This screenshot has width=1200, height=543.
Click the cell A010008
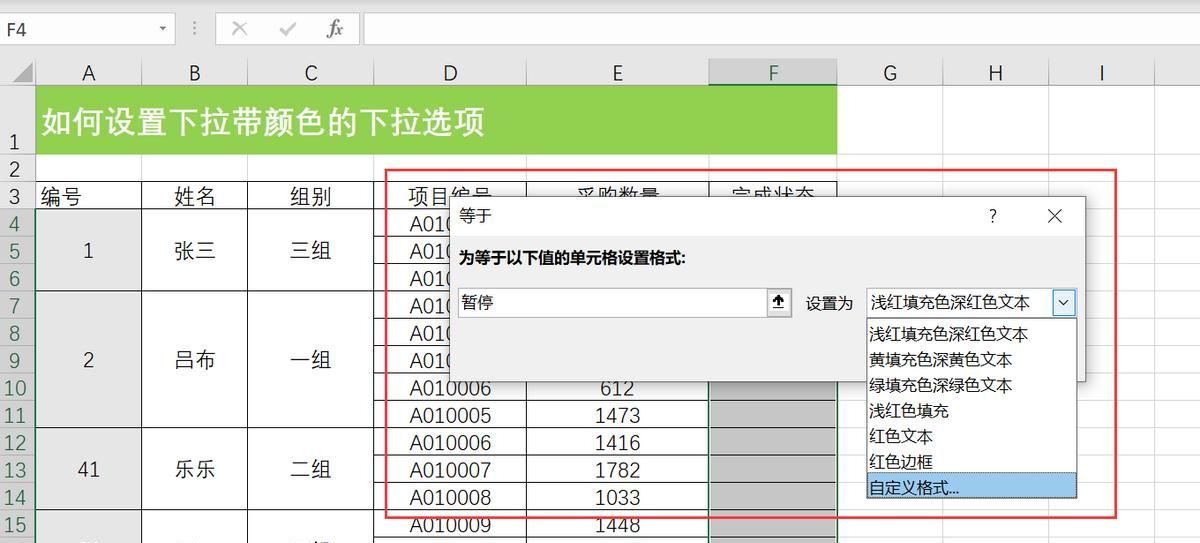pyautogui.click(x=450, y=496)
